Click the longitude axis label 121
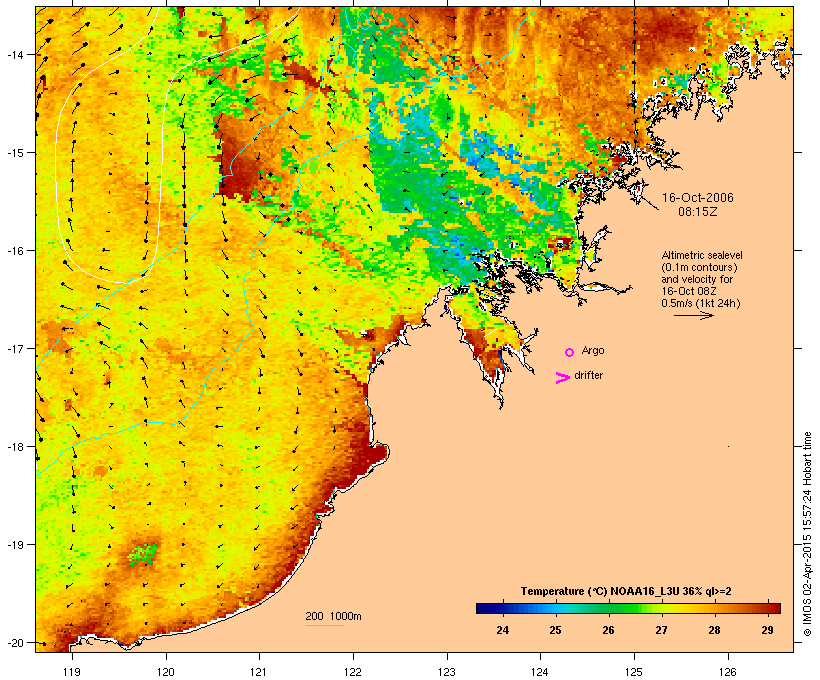Viewport: 820px width, 680px height. 259,672
